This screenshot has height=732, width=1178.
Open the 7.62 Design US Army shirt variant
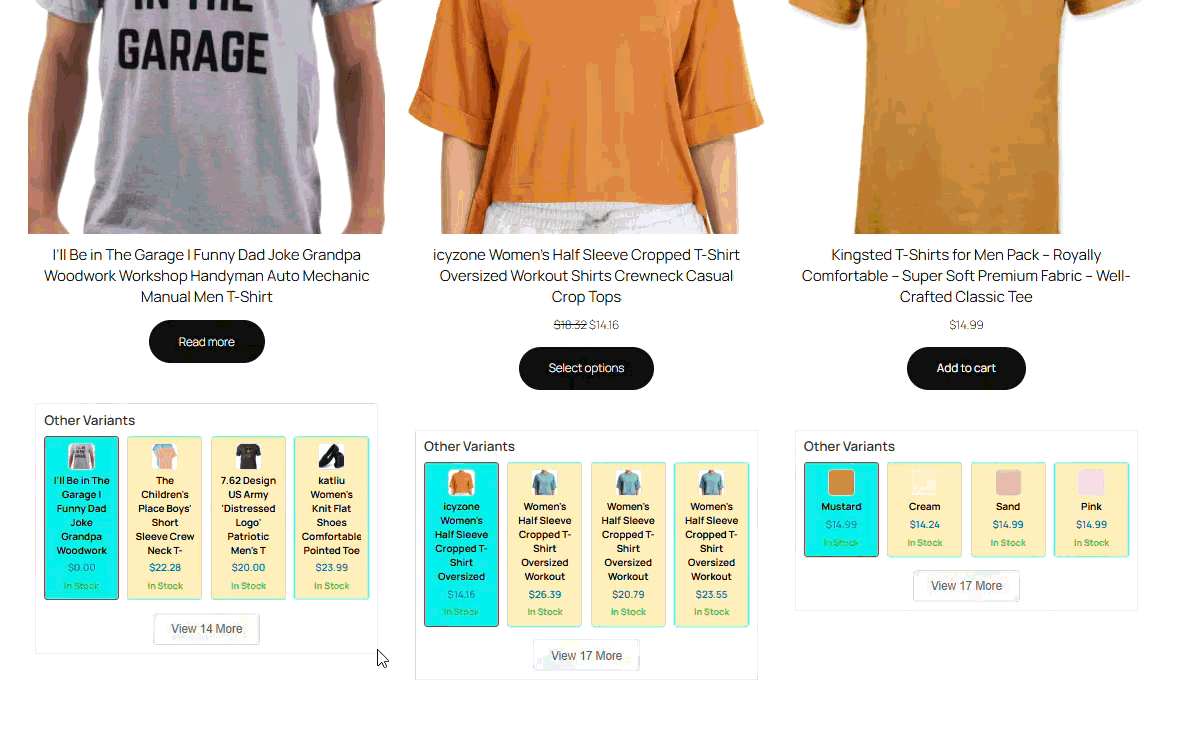pos(248,518)
